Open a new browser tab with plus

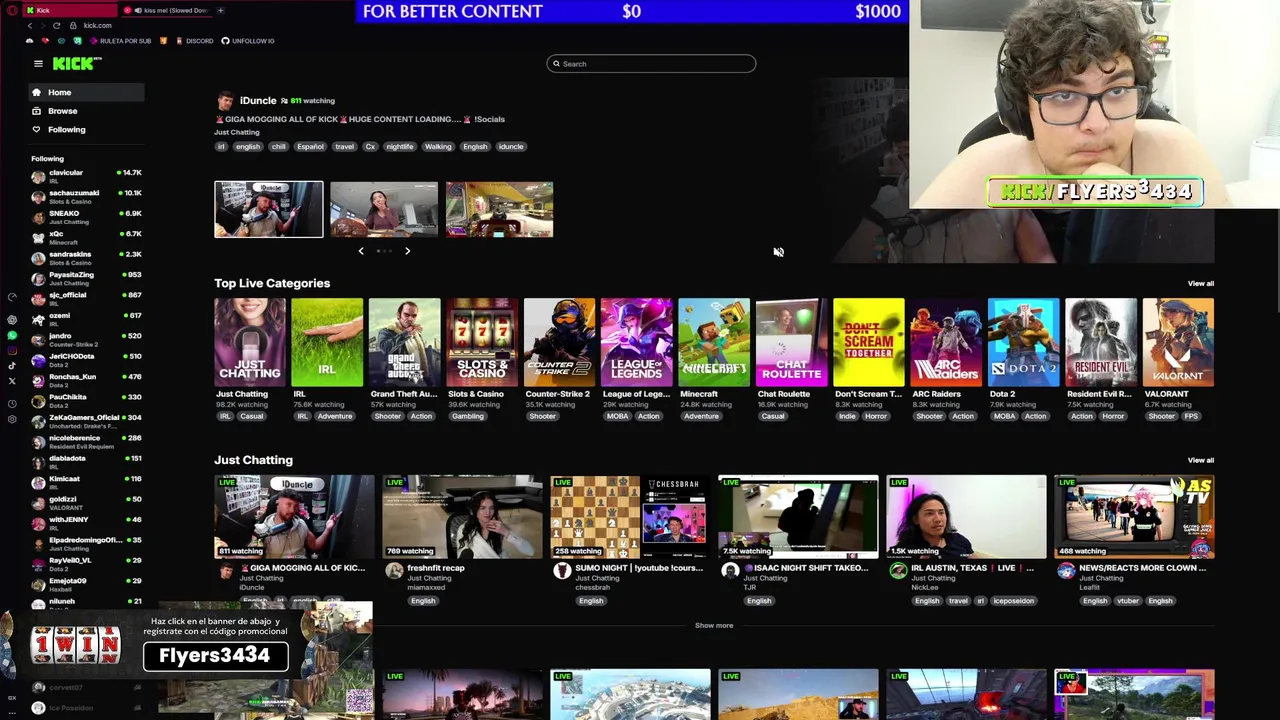click(220, 10)
